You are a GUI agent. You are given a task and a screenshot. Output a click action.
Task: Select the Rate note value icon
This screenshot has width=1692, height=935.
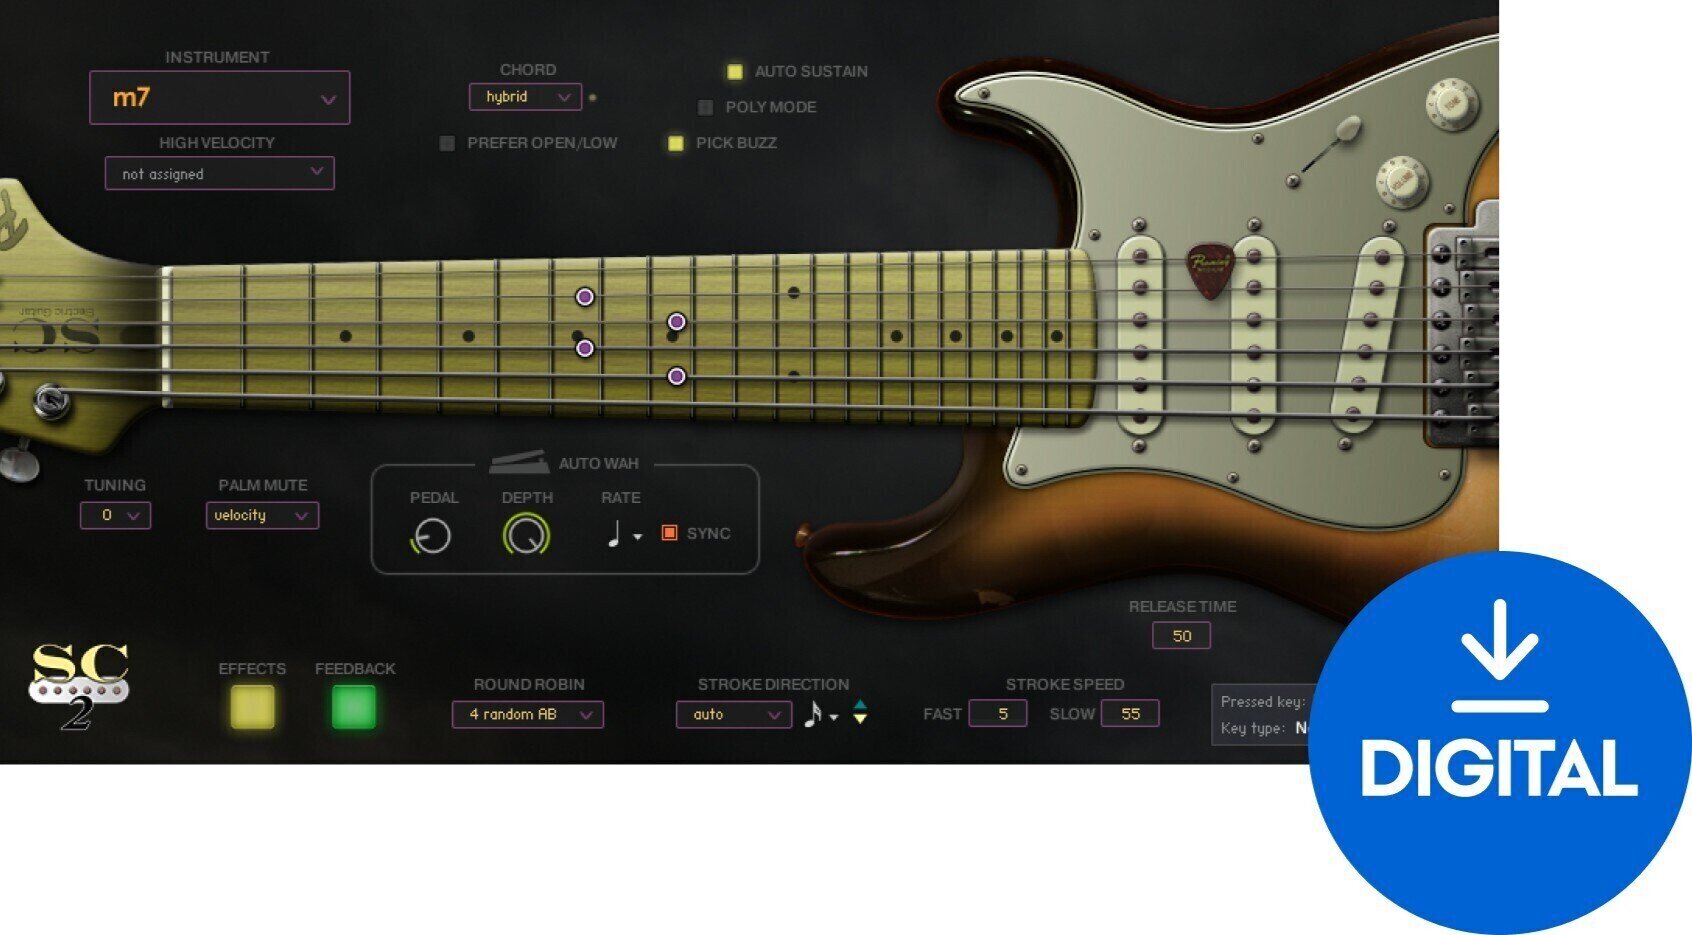[x=617, y=533]
